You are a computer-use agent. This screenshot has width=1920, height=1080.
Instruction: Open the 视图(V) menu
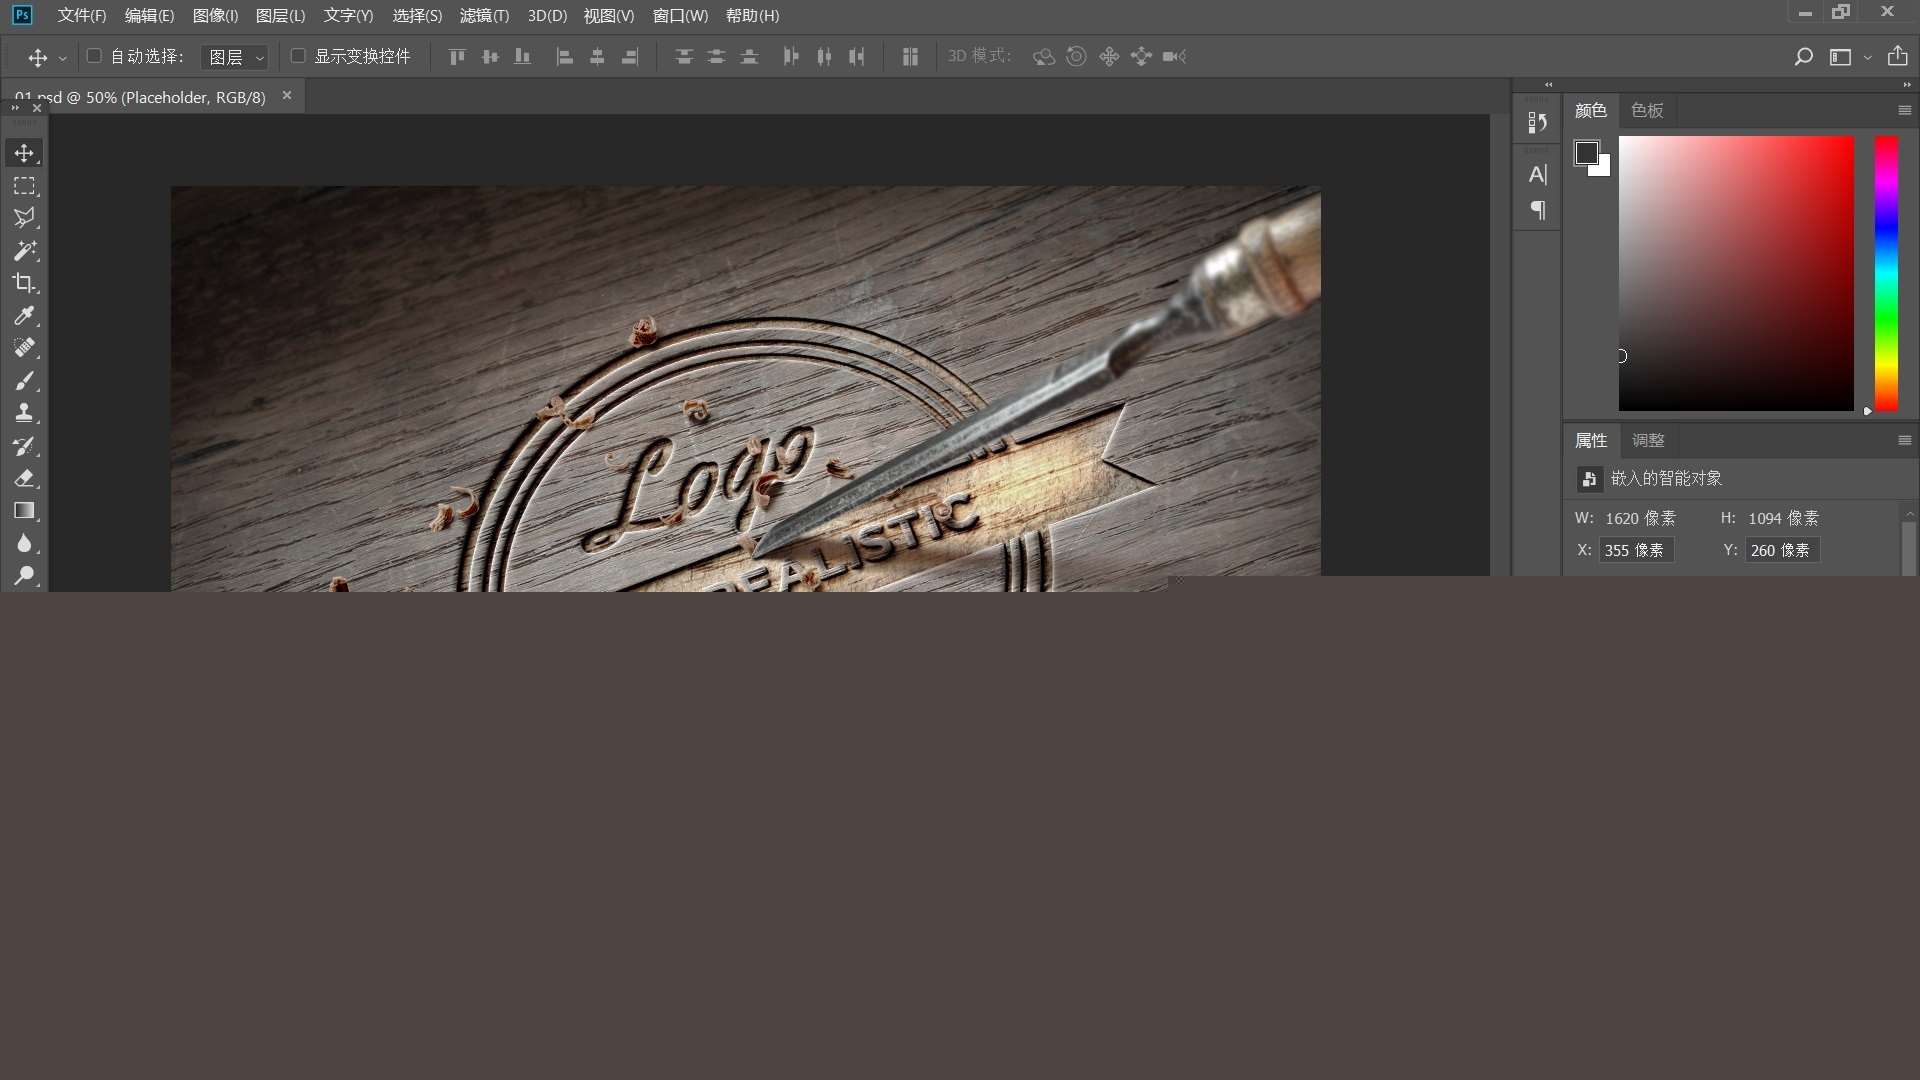tap(609, 16)
